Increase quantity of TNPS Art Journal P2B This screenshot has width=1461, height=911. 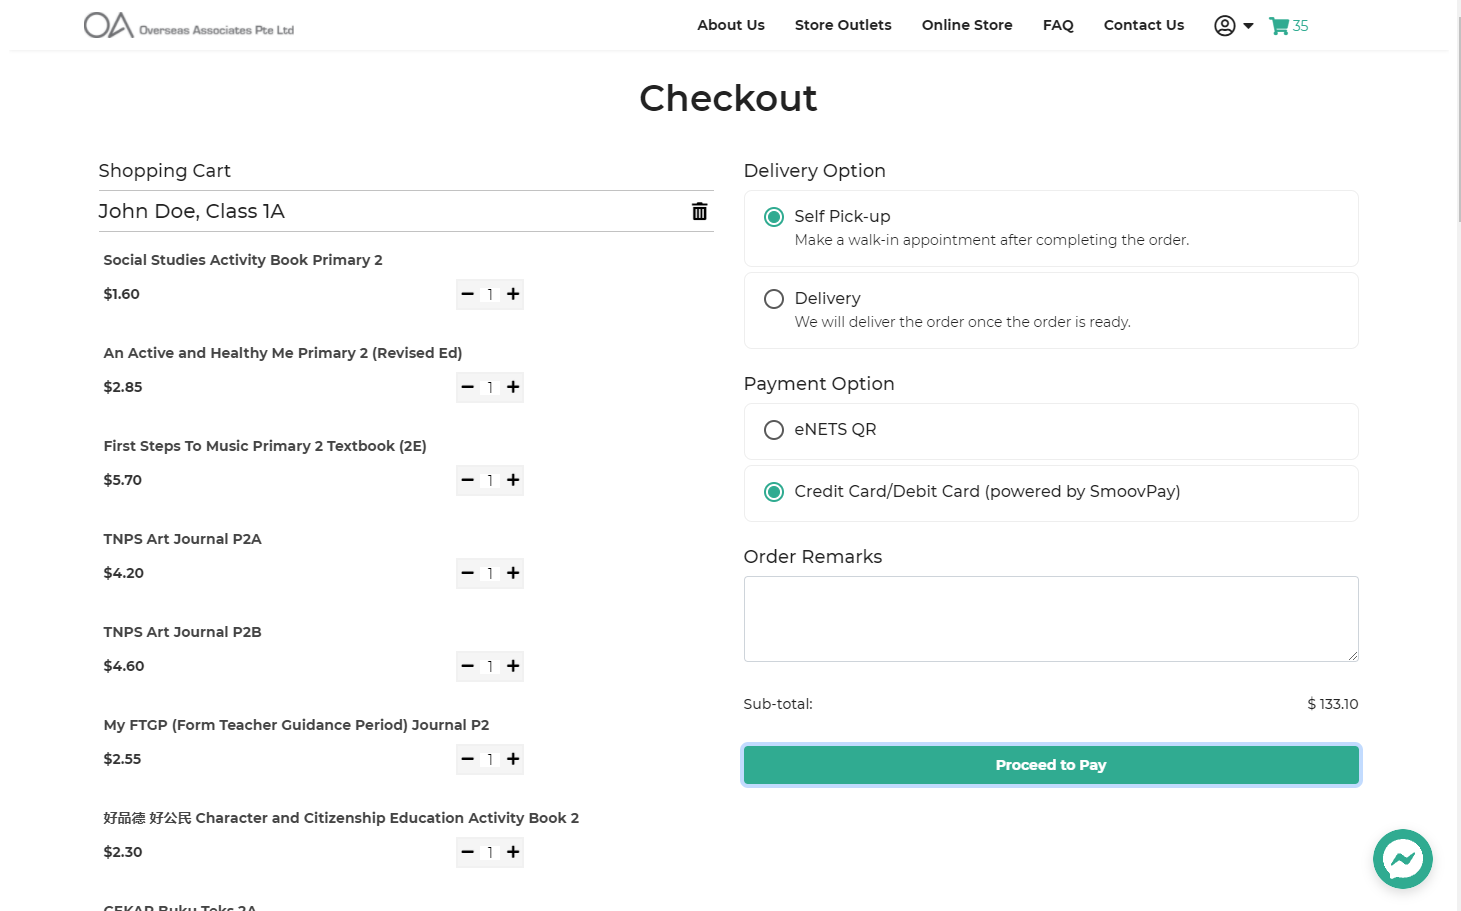point(513,666)
